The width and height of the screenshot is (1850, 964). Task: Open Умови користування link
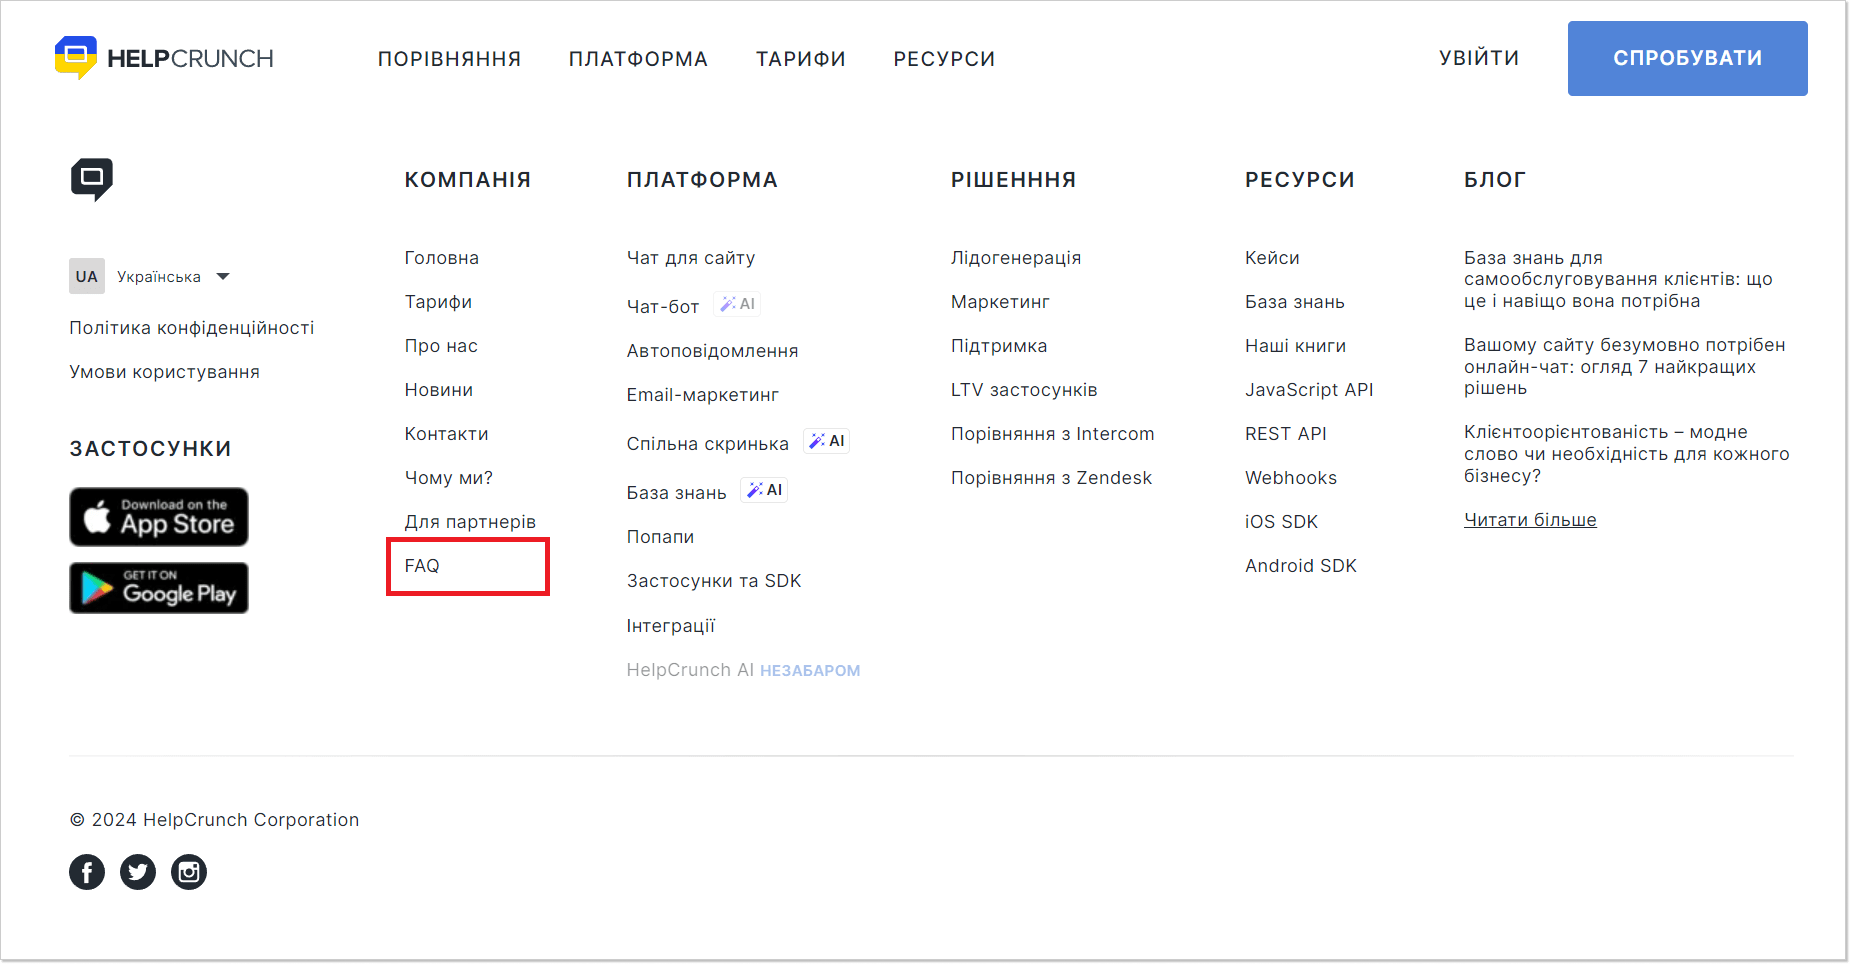coord(164,372)
